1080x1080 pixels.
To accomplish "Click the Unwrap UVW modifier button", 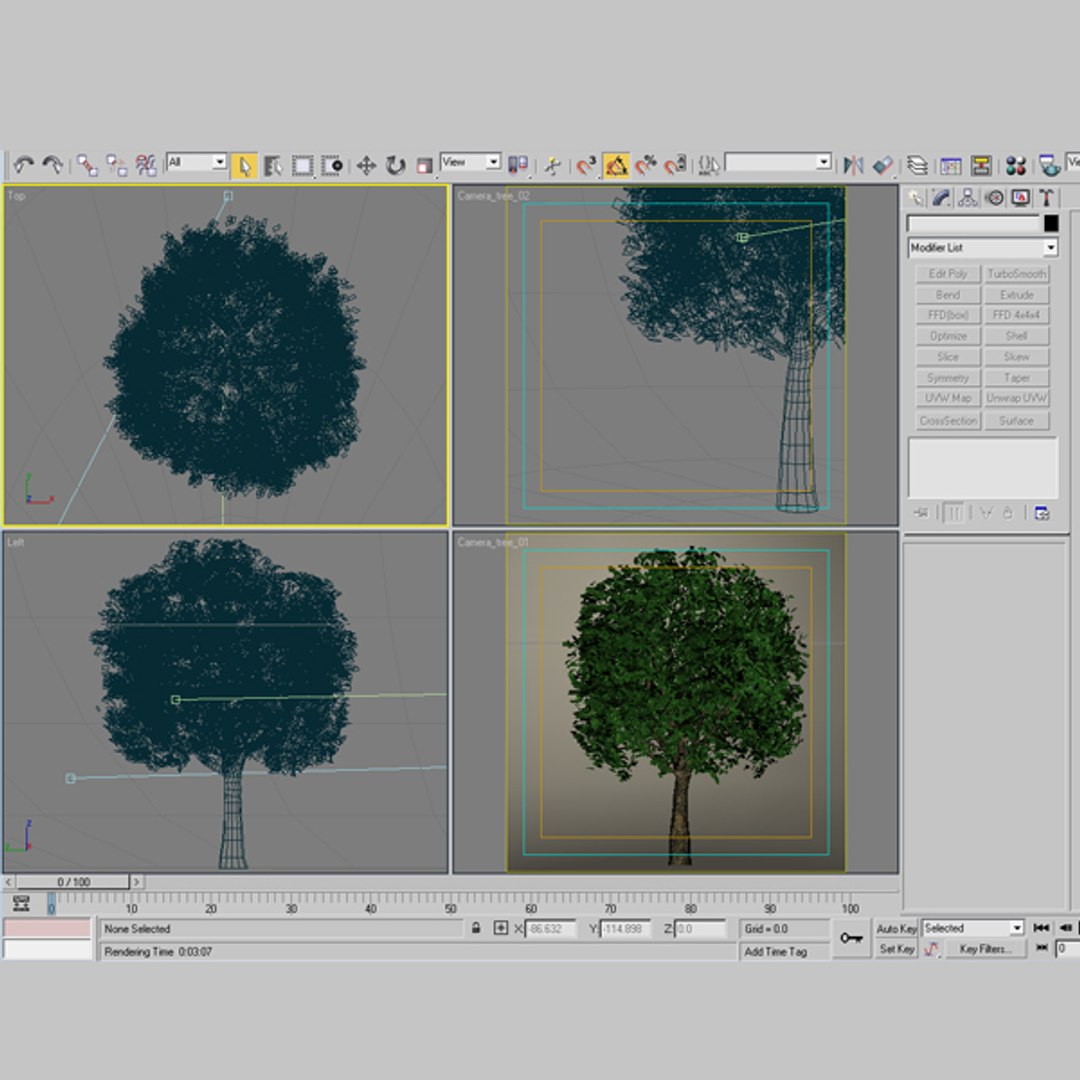I will 1017,398.
